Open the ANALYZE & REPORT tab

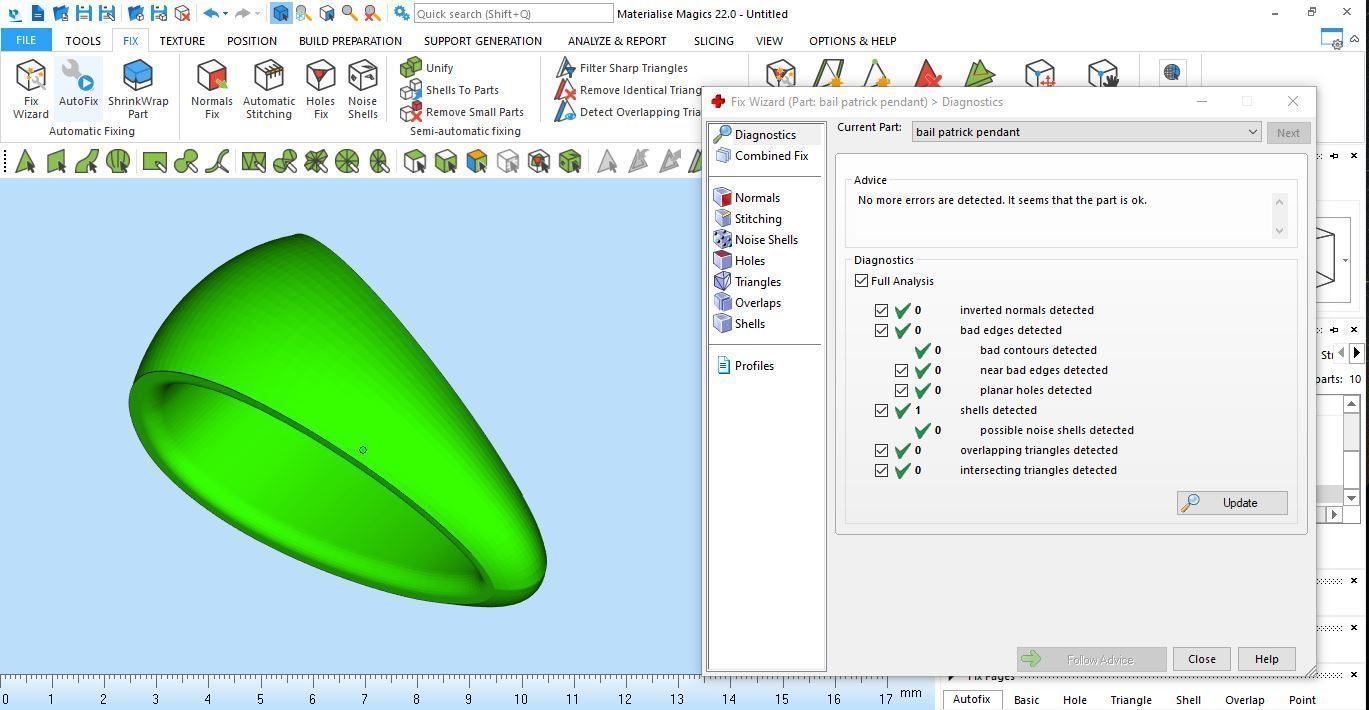[617, 41]
